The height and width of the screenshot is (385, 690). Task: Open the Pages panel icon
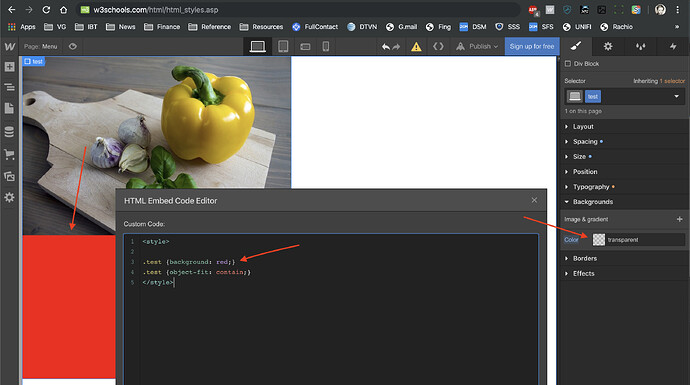(x=9, y=108)
